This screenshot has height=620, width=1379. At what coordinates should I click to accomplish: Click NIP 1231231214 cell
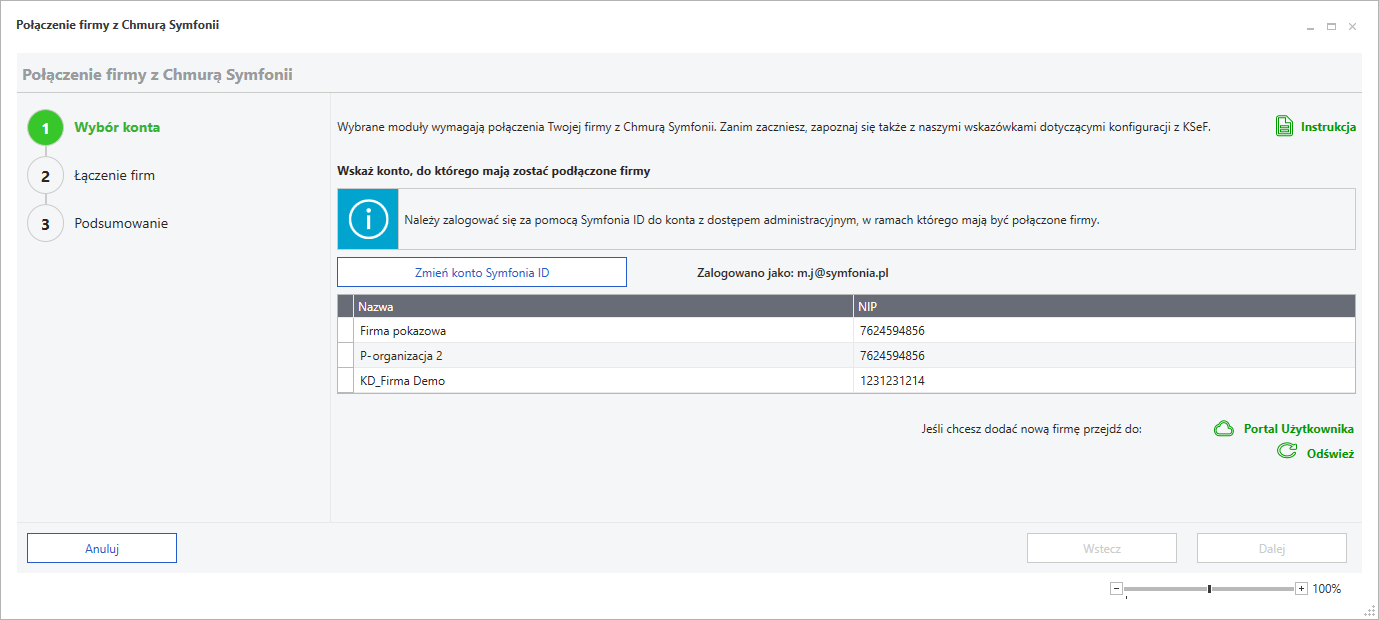click(x=1104, y=381)
